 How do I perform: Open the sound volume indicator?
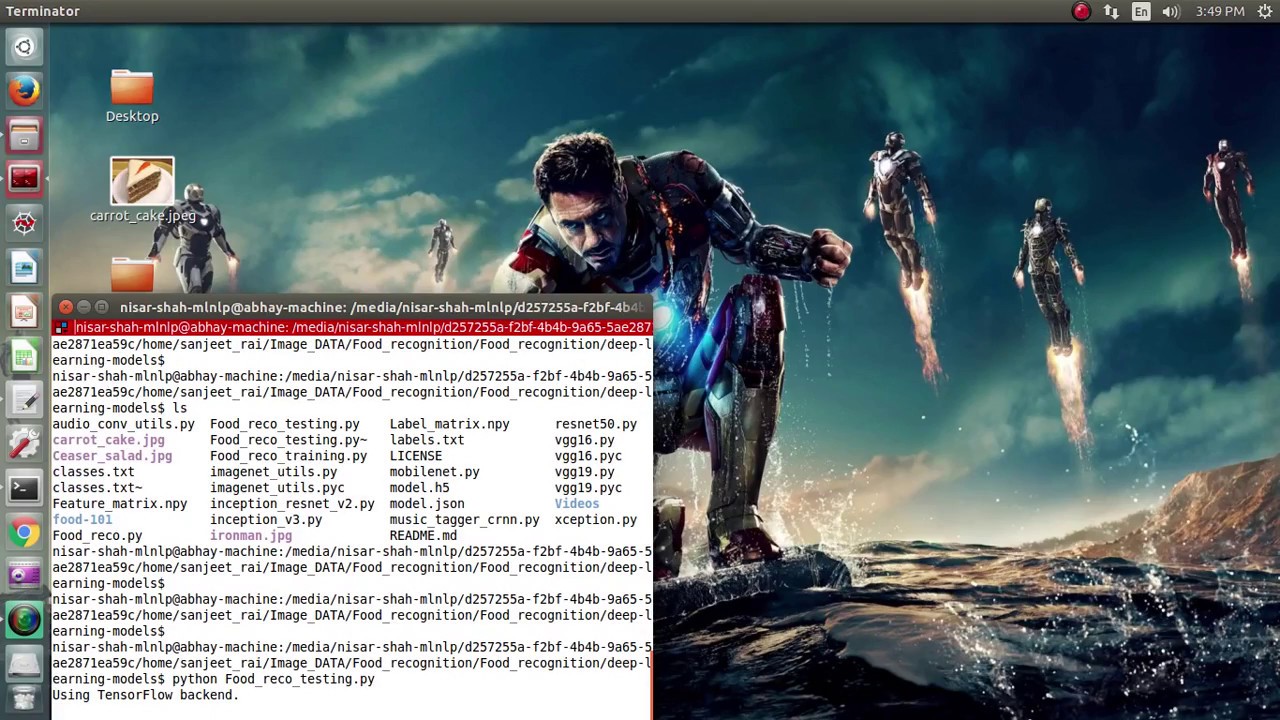pos(1171,12)
